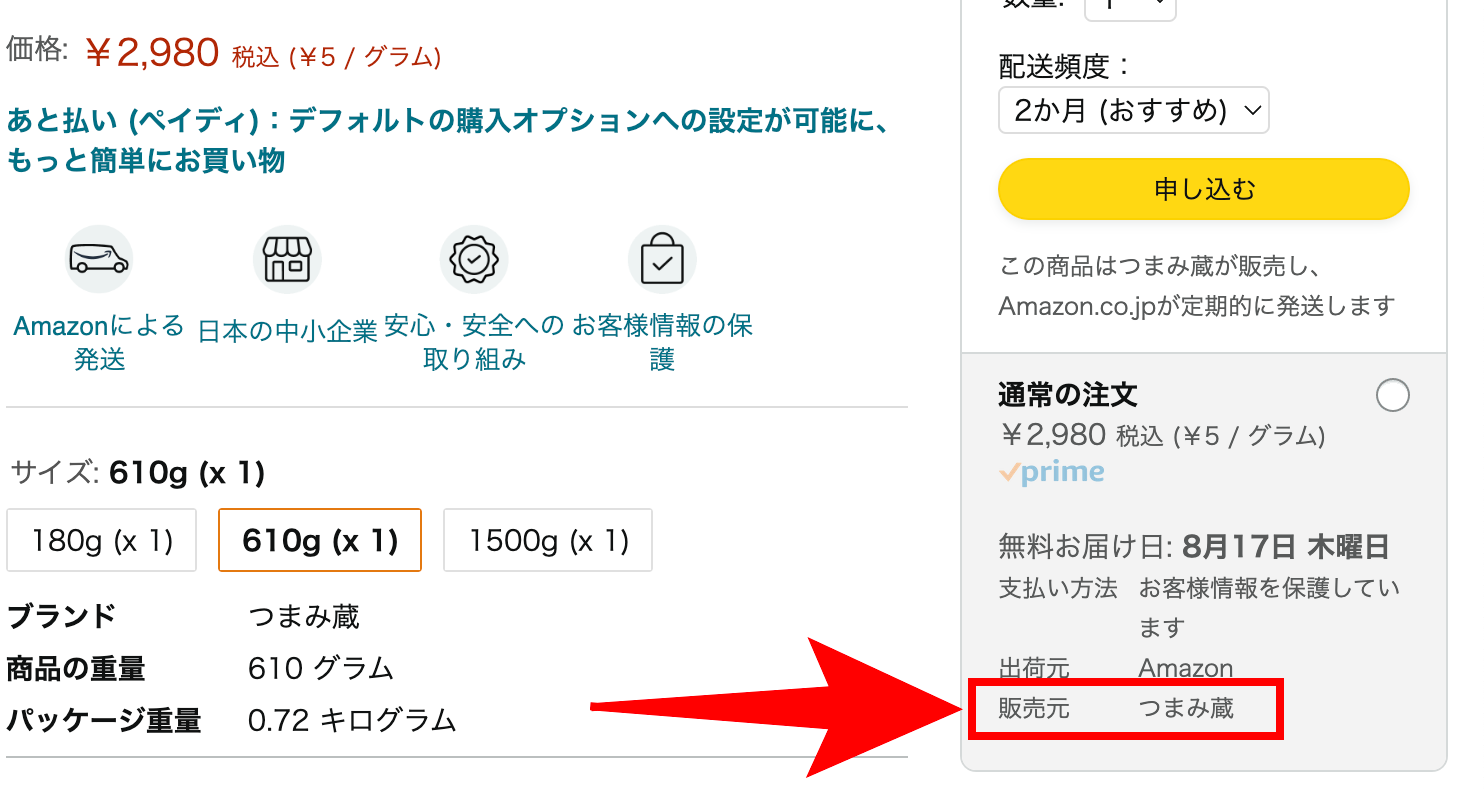Open the 数量 quantity dropdown
The width and height of the screenshot is (1484, 790).
(x=1130, y=8)
